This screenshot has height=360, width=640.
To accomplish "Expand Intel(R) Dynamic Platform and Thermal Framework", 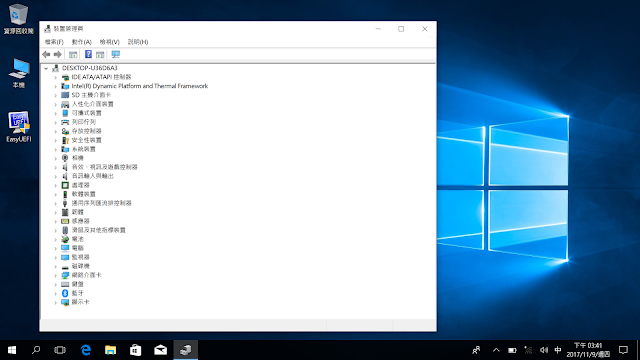I will pos(56,86).
